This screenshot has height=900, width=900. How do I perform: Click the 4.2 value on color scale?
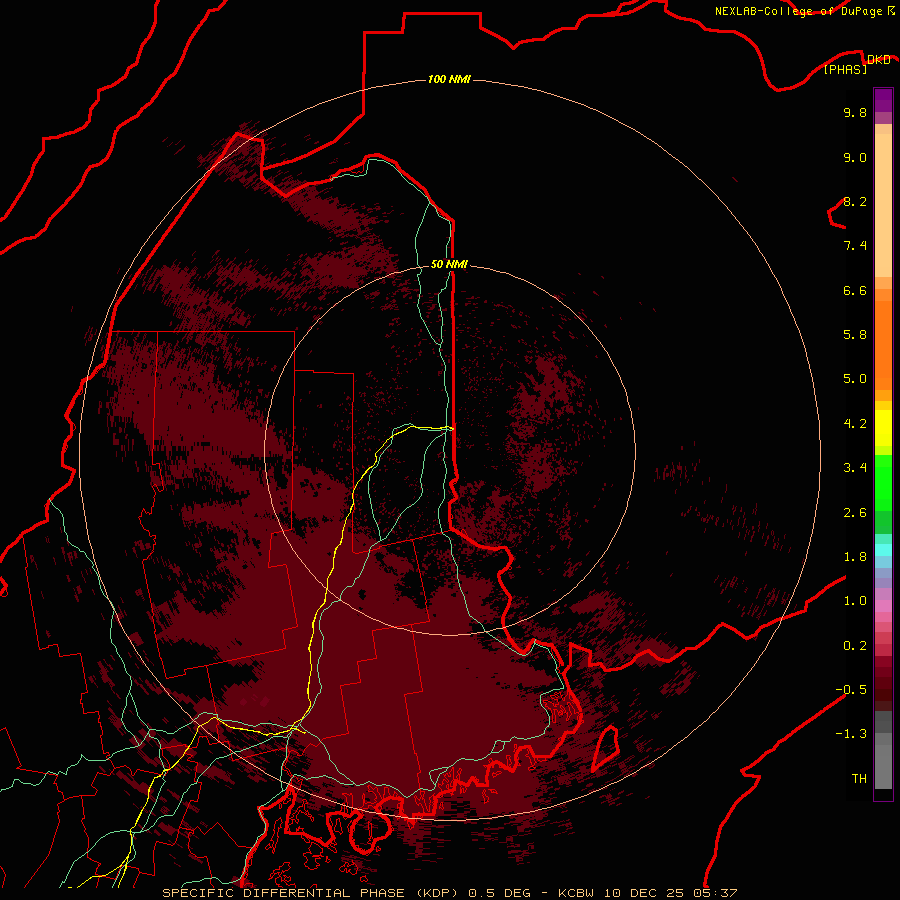pyautogui.click(x=855, y=424)
